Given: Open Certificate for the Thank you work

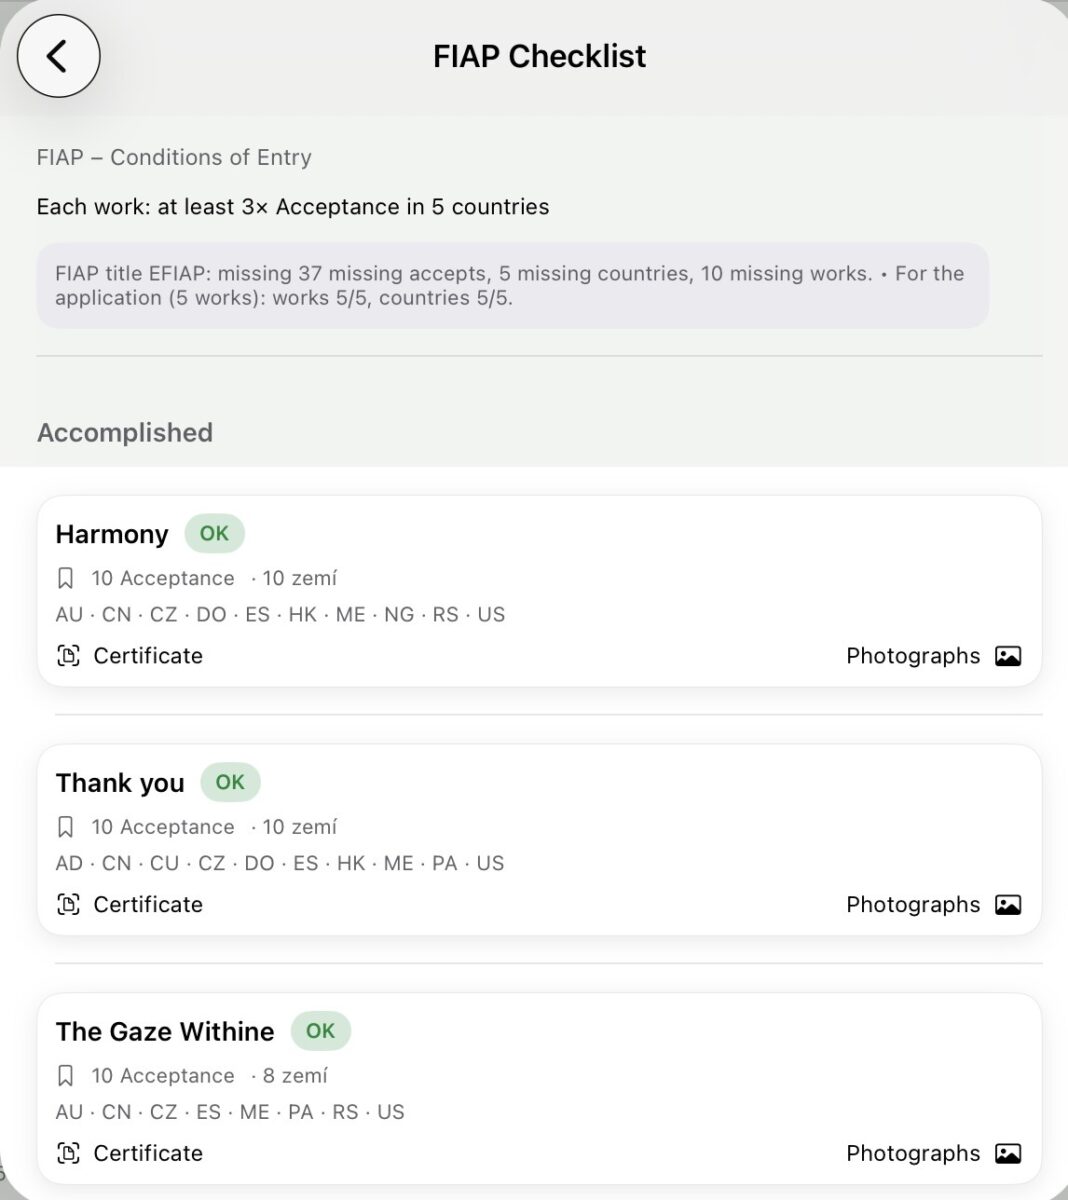Looking at the screenshot, I should pyautogui.click(x=148, y=905).
